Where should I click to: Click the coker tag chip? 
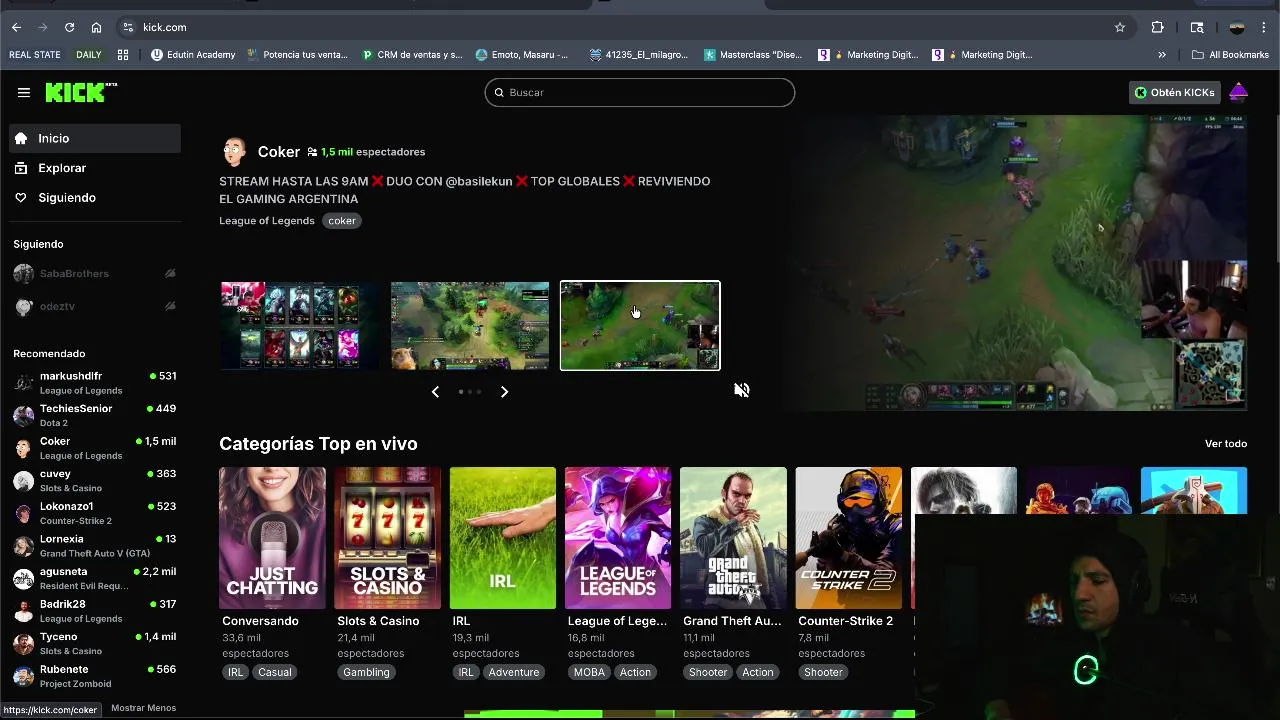342,220
